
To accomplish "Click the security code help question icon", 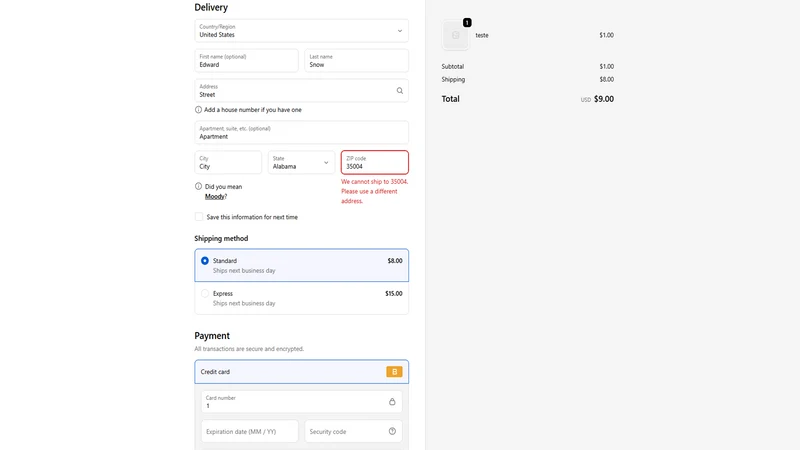I will [392, 432].
